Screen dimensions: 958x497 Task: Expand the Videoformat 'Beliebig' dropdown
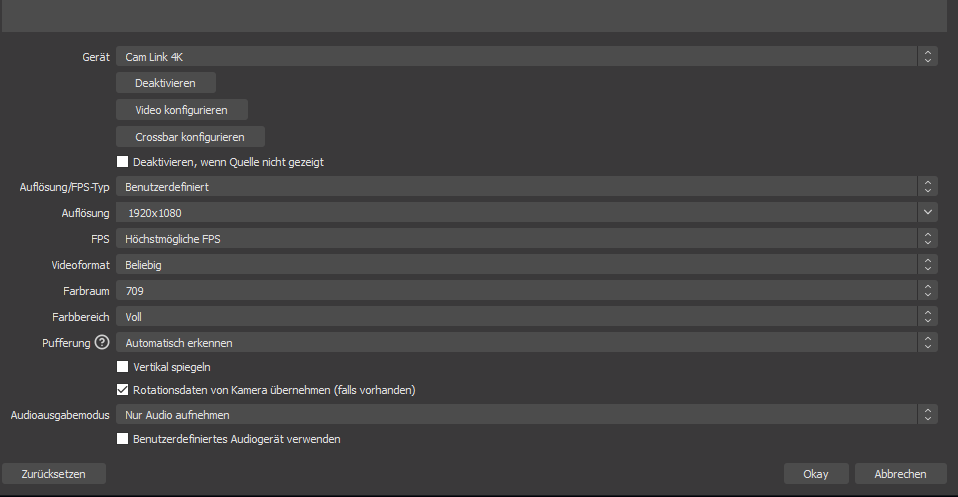pyautogui.click(x=526, y=265)
